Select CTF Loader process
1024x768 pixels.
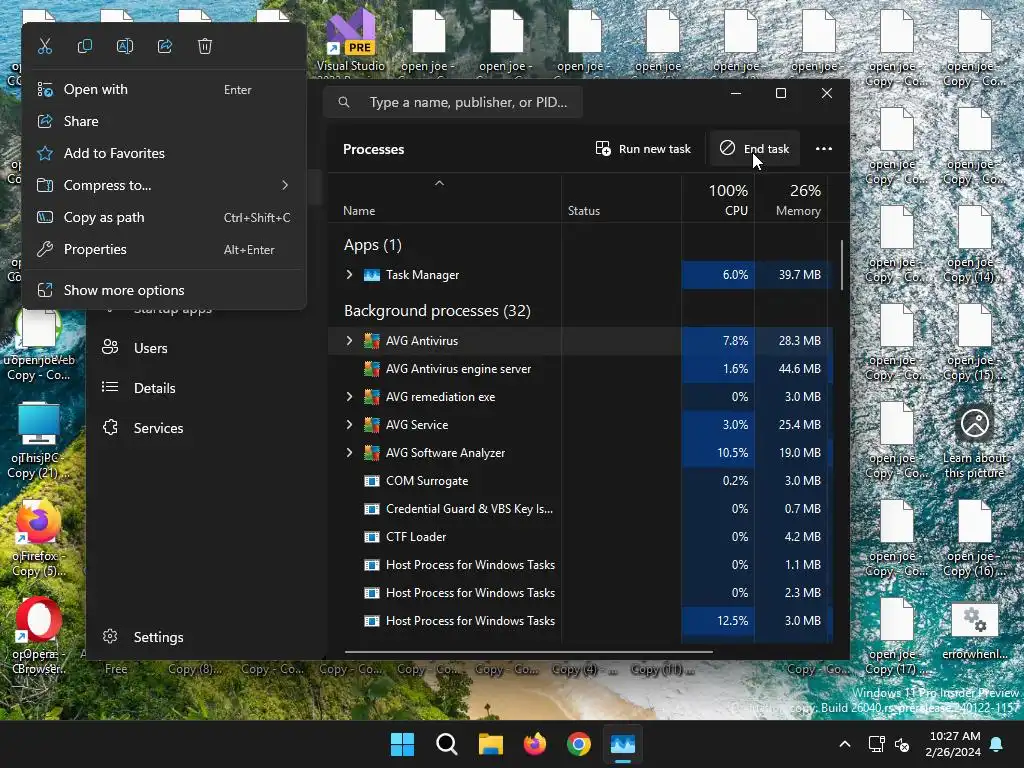(580, 537)
